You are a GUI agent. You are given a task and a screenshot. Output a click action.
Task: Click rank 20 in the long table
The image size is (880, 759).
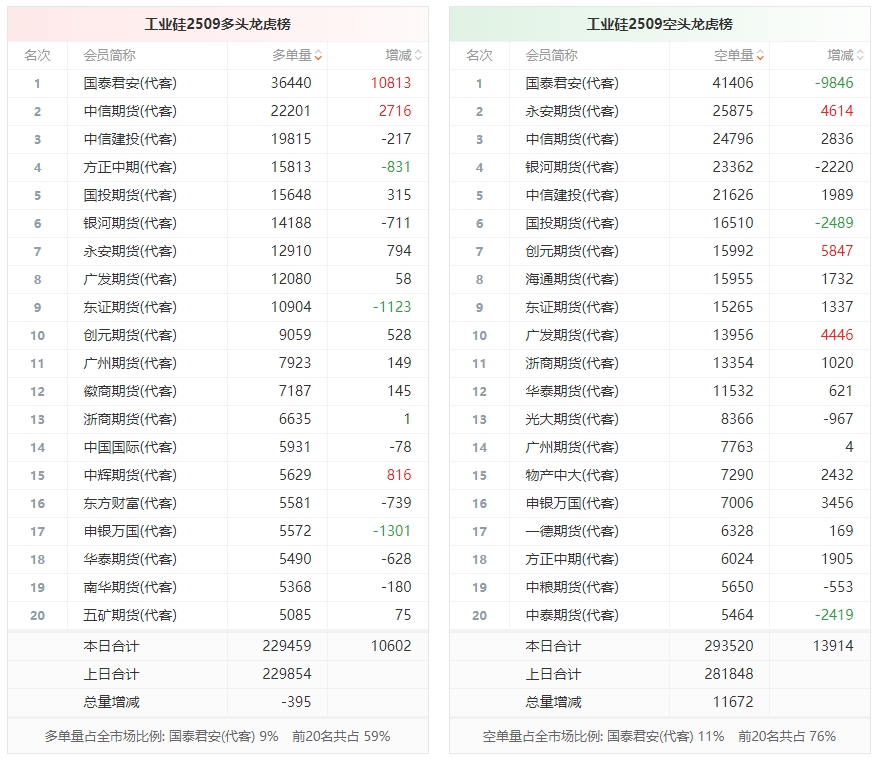coord(38,616)
